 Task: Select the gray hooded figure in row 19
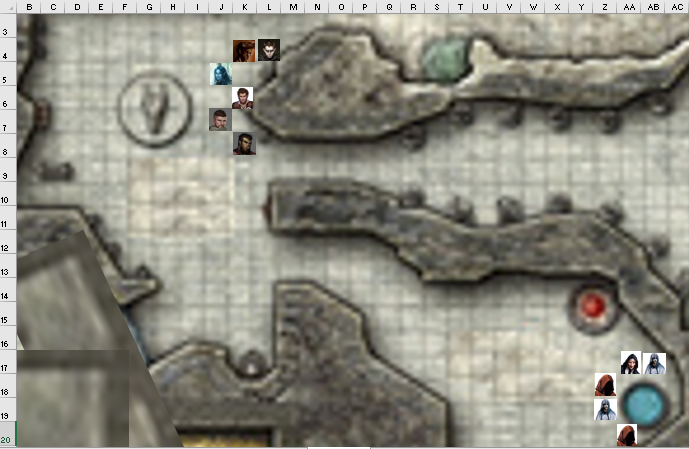point(606,409)
